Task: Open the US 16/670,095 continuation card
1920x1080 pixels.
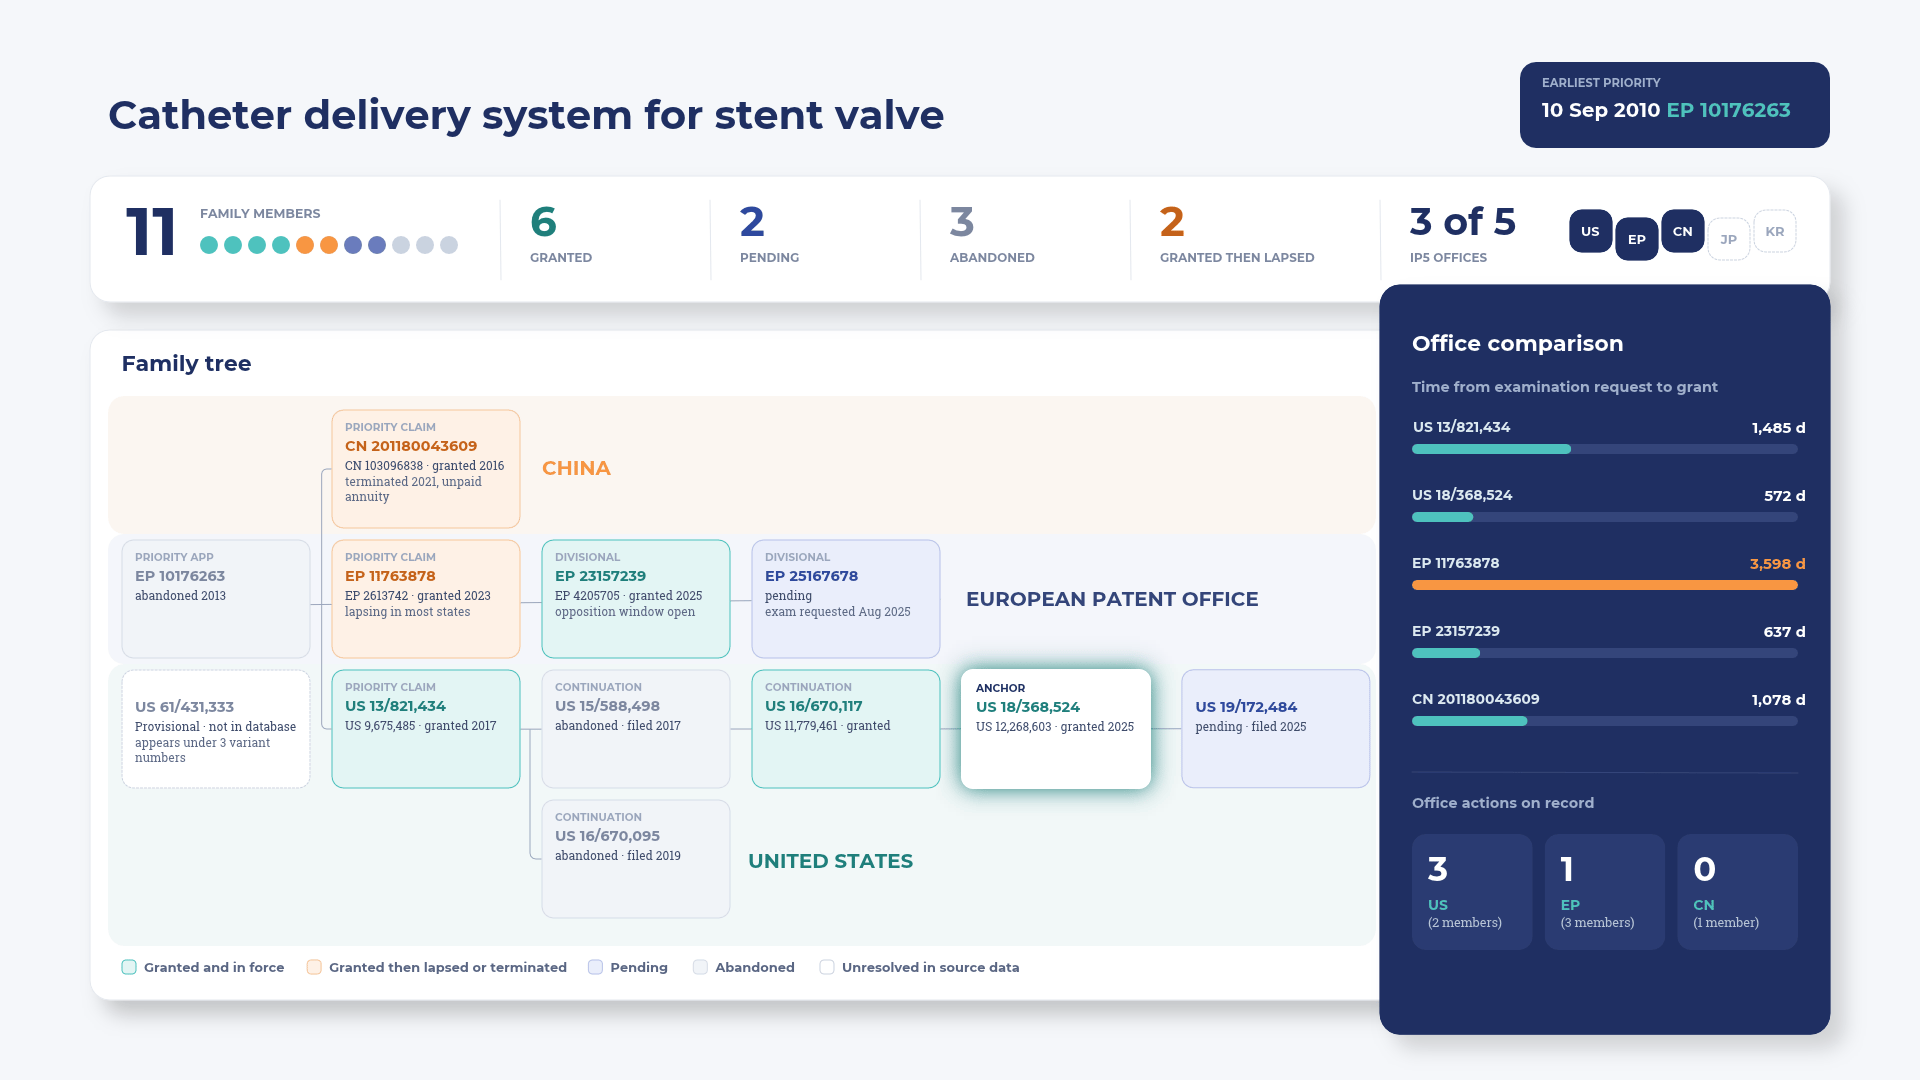Action: click(x=636, y=859)
